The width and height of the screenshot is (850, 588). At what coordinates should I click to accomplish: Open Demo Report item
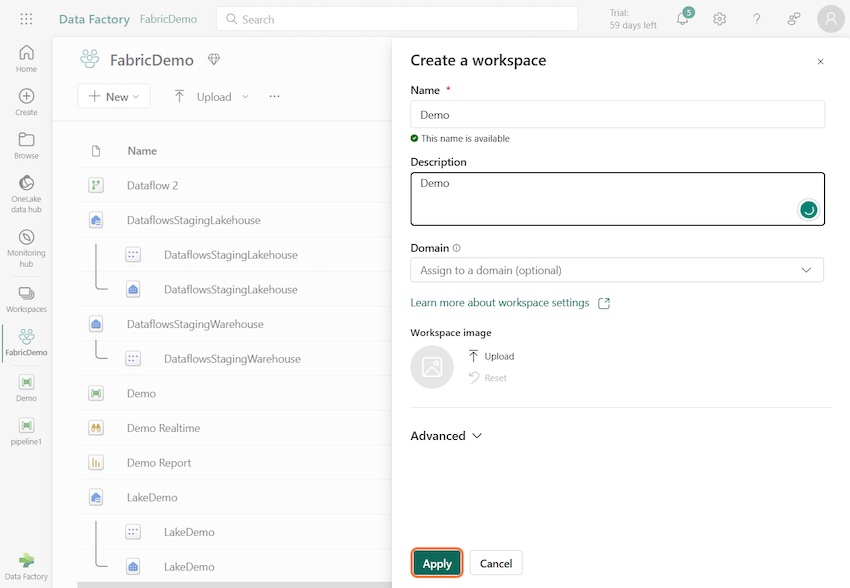pos(159,463)
